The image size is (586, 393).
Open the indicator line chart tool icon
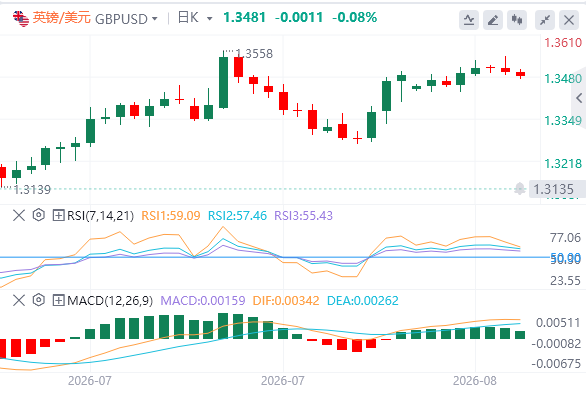tap(469, 20)
